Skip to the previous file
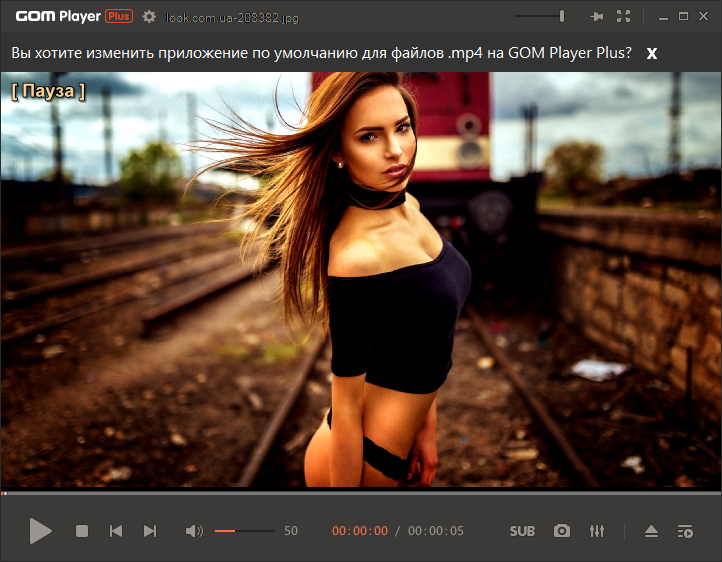 (116, 531)
